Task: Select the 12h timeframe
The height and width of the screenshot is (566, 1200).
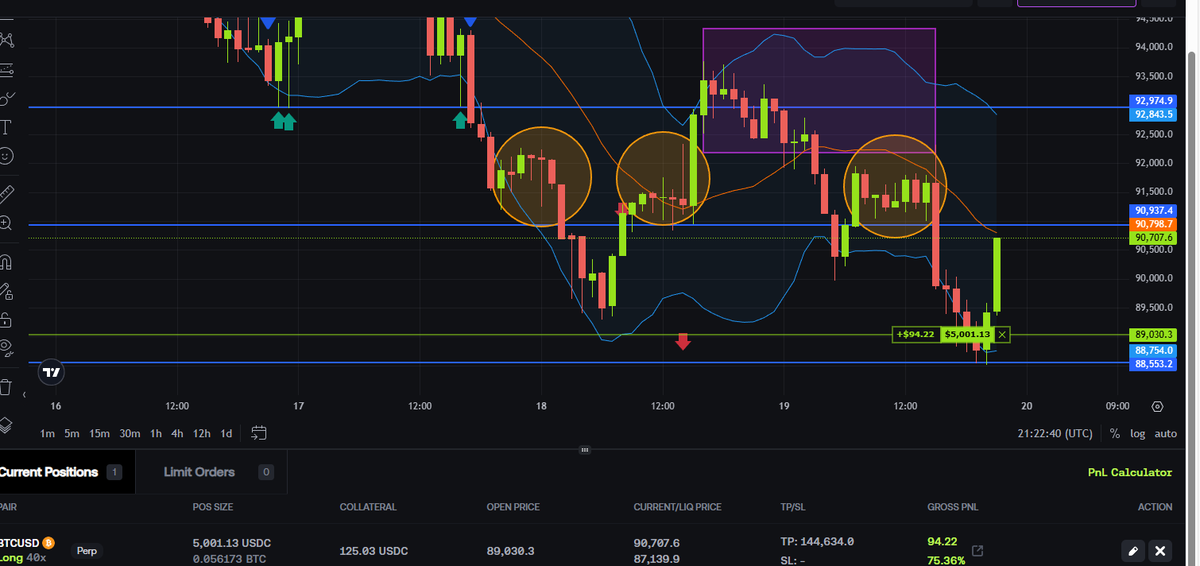Action: click(x=201, y=433)
